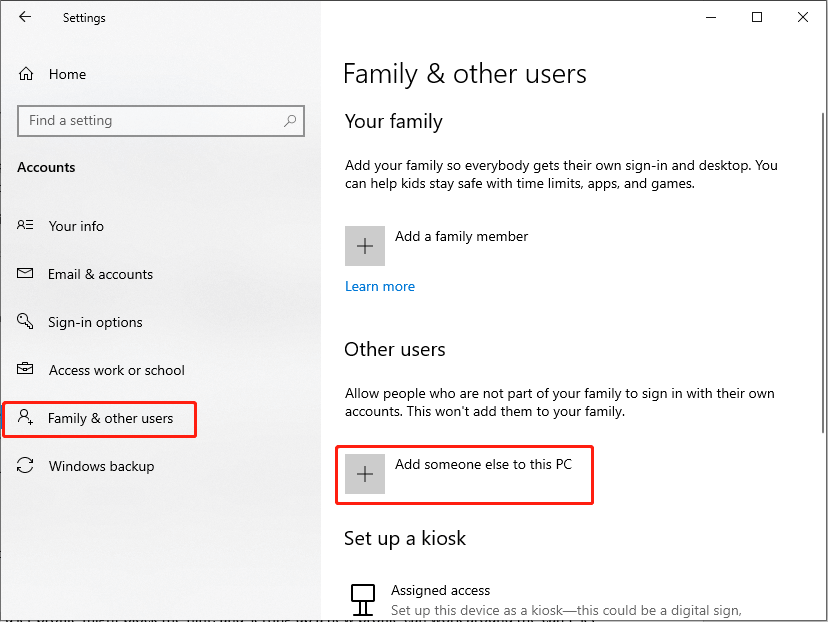Click Add a family member
The width and height of the screenshot is (828, 622).
[461, 236]
